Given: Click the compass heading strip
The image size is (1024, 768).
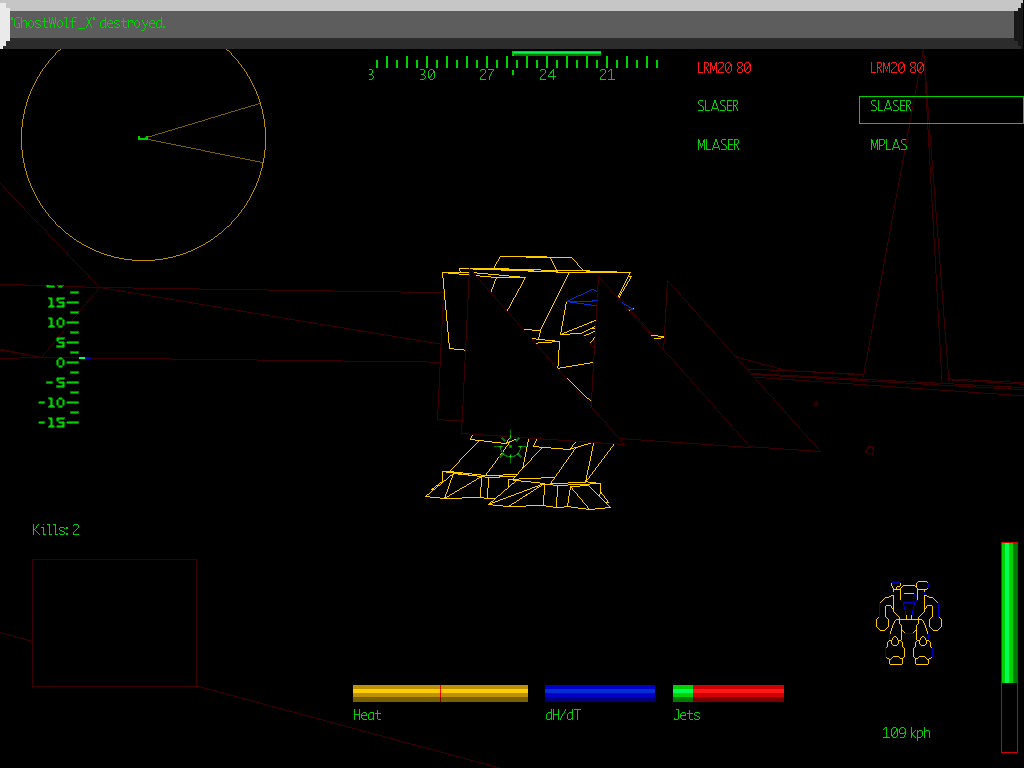Looking at the screenshot, I should (x=515, y=67).
